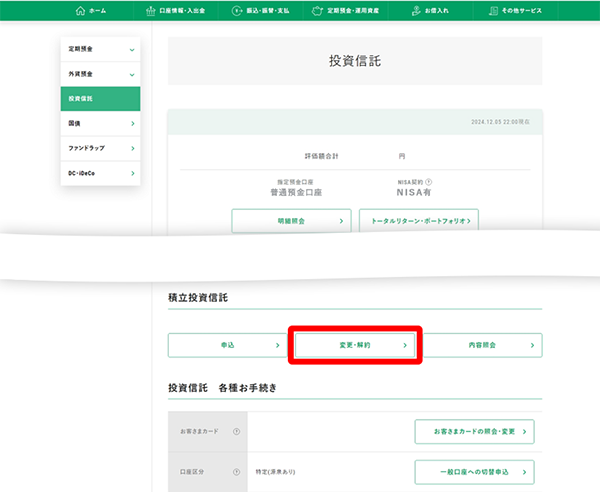Open the 口座情報・入出金 menu
The height and width of the screenshot is (492, 600).
tap(176, 11)
